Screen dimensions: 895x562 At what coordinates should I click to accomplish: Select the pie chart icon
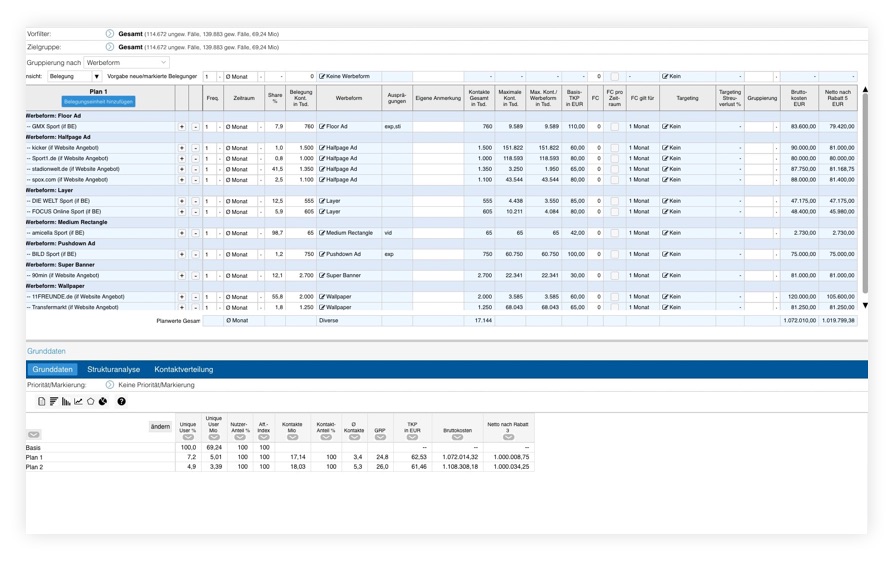point(103,402)
